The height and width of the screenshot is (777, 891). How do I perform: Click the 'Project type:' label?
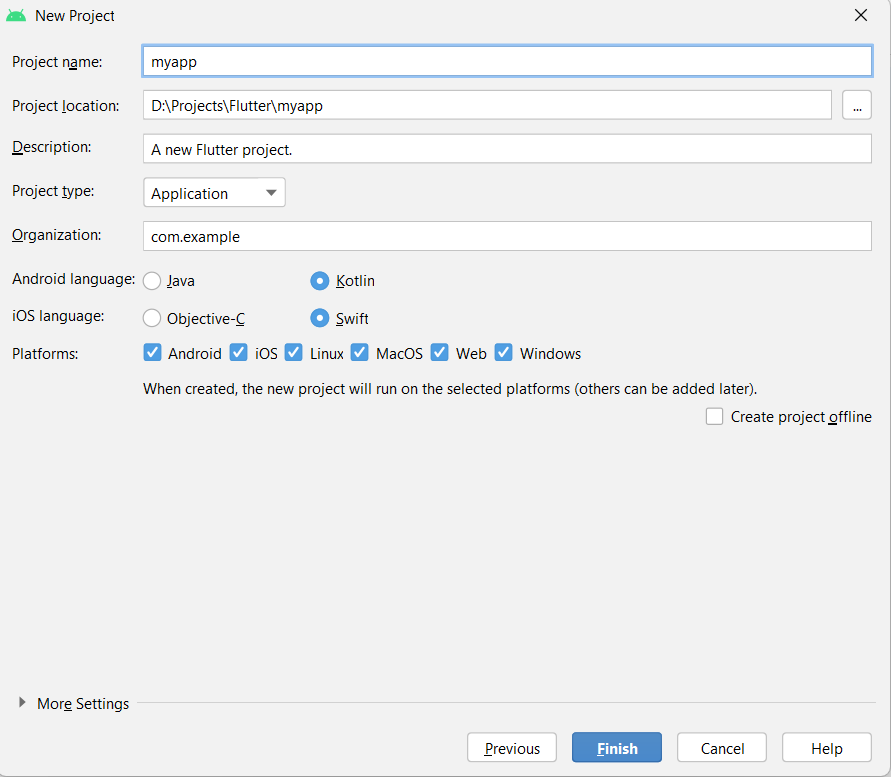point(53,192)
